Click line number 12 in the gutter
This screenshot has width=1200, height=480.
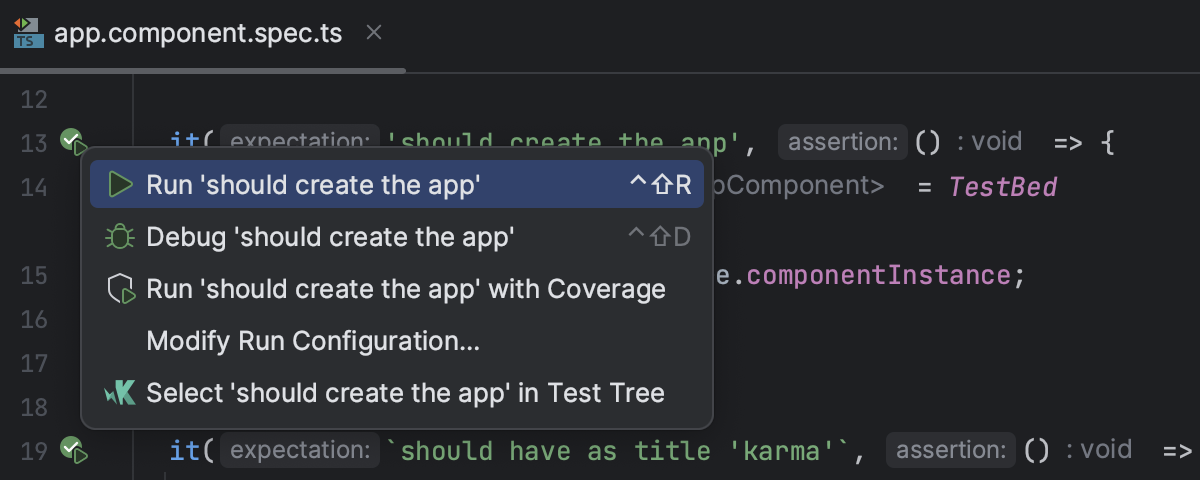tap(34, 100)
